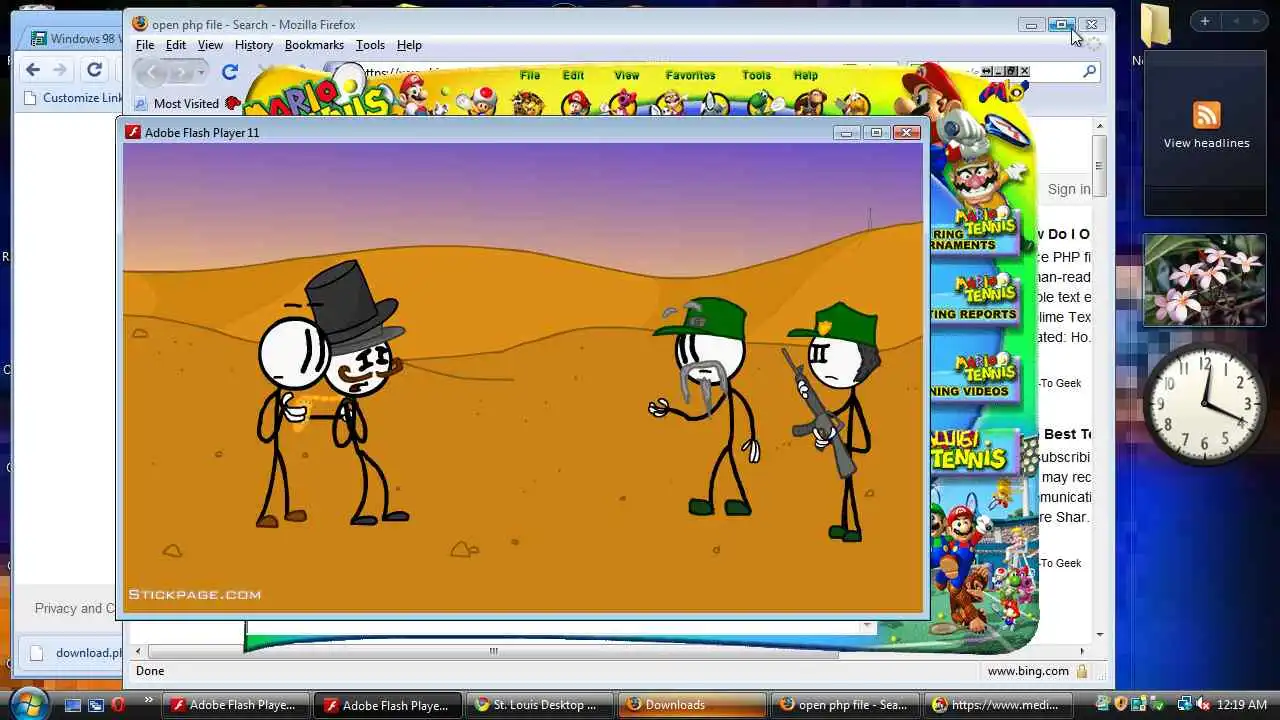This screenshot has height=720, width=1280.
Task: Click the scroll down arrow in Firefox
Action: [1099, 634]
